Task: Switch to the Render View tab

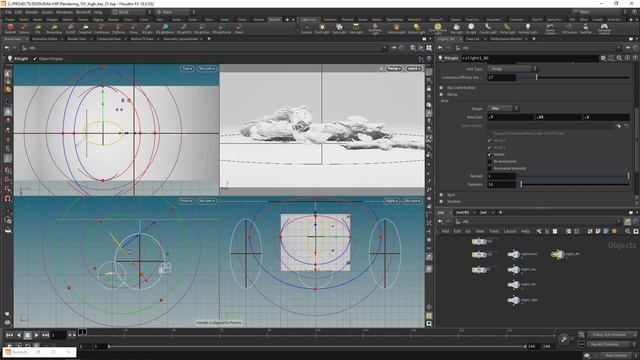Action: click(77, 39)
